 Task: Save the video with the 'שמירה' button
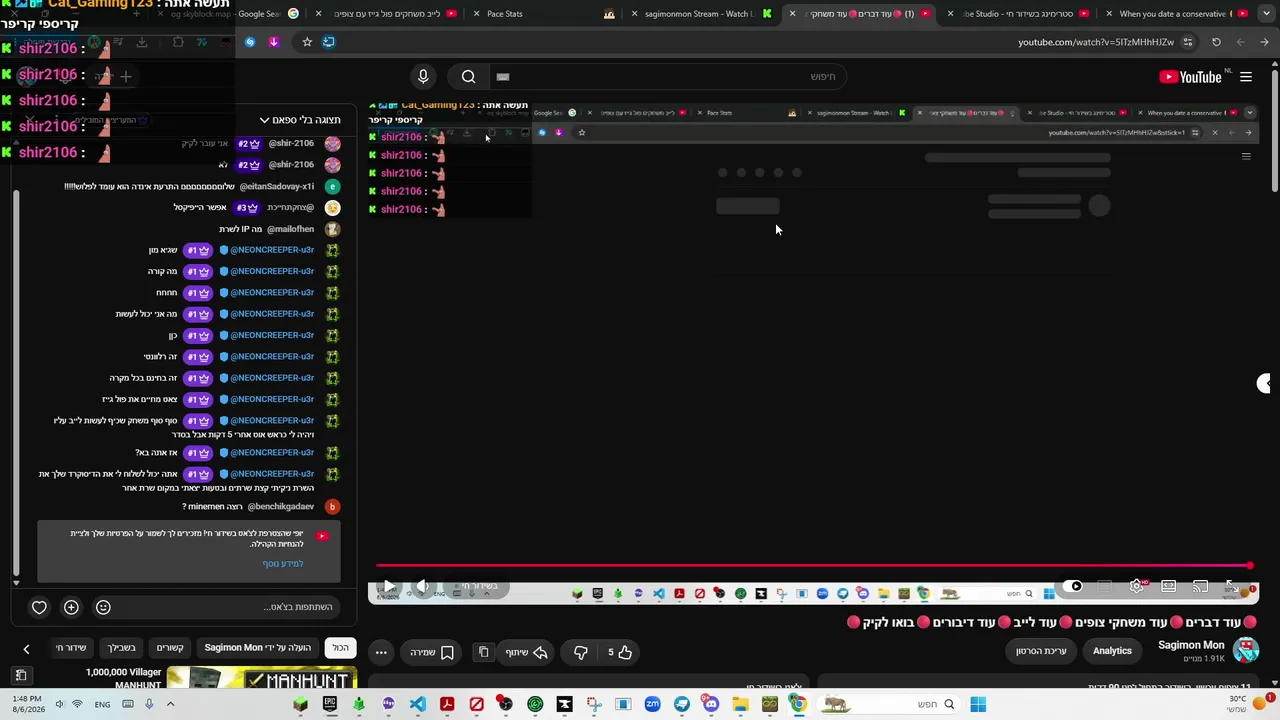(x=432, y=652)
